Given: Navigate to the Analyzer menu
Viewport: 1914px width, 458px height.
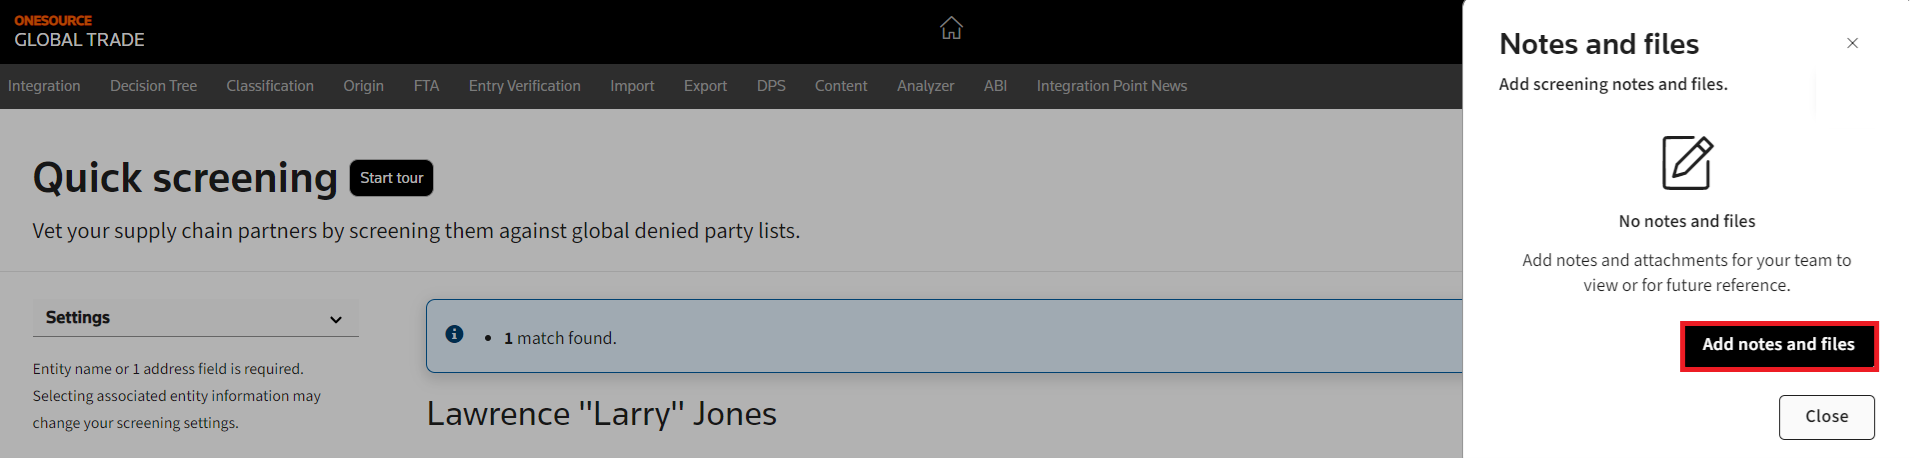Looking at the screenshot, I should (x=925, y=86).
